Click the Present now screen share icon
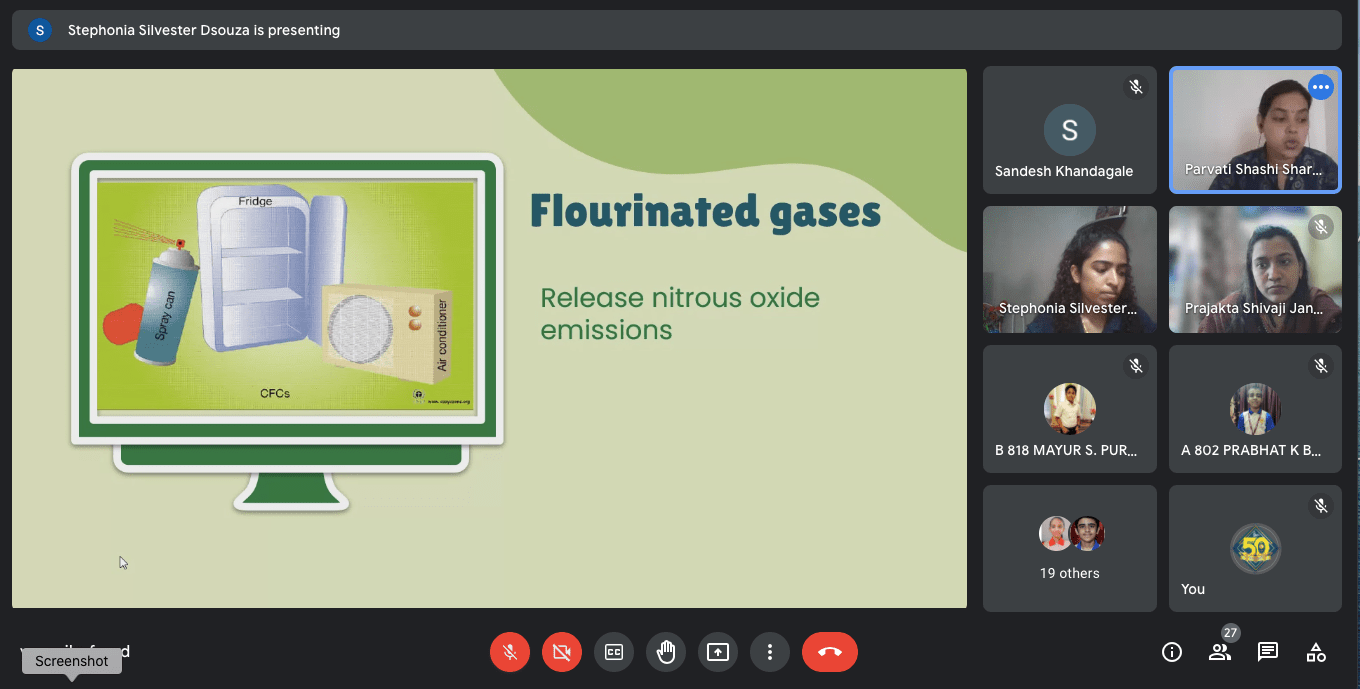 coord(718,652)
